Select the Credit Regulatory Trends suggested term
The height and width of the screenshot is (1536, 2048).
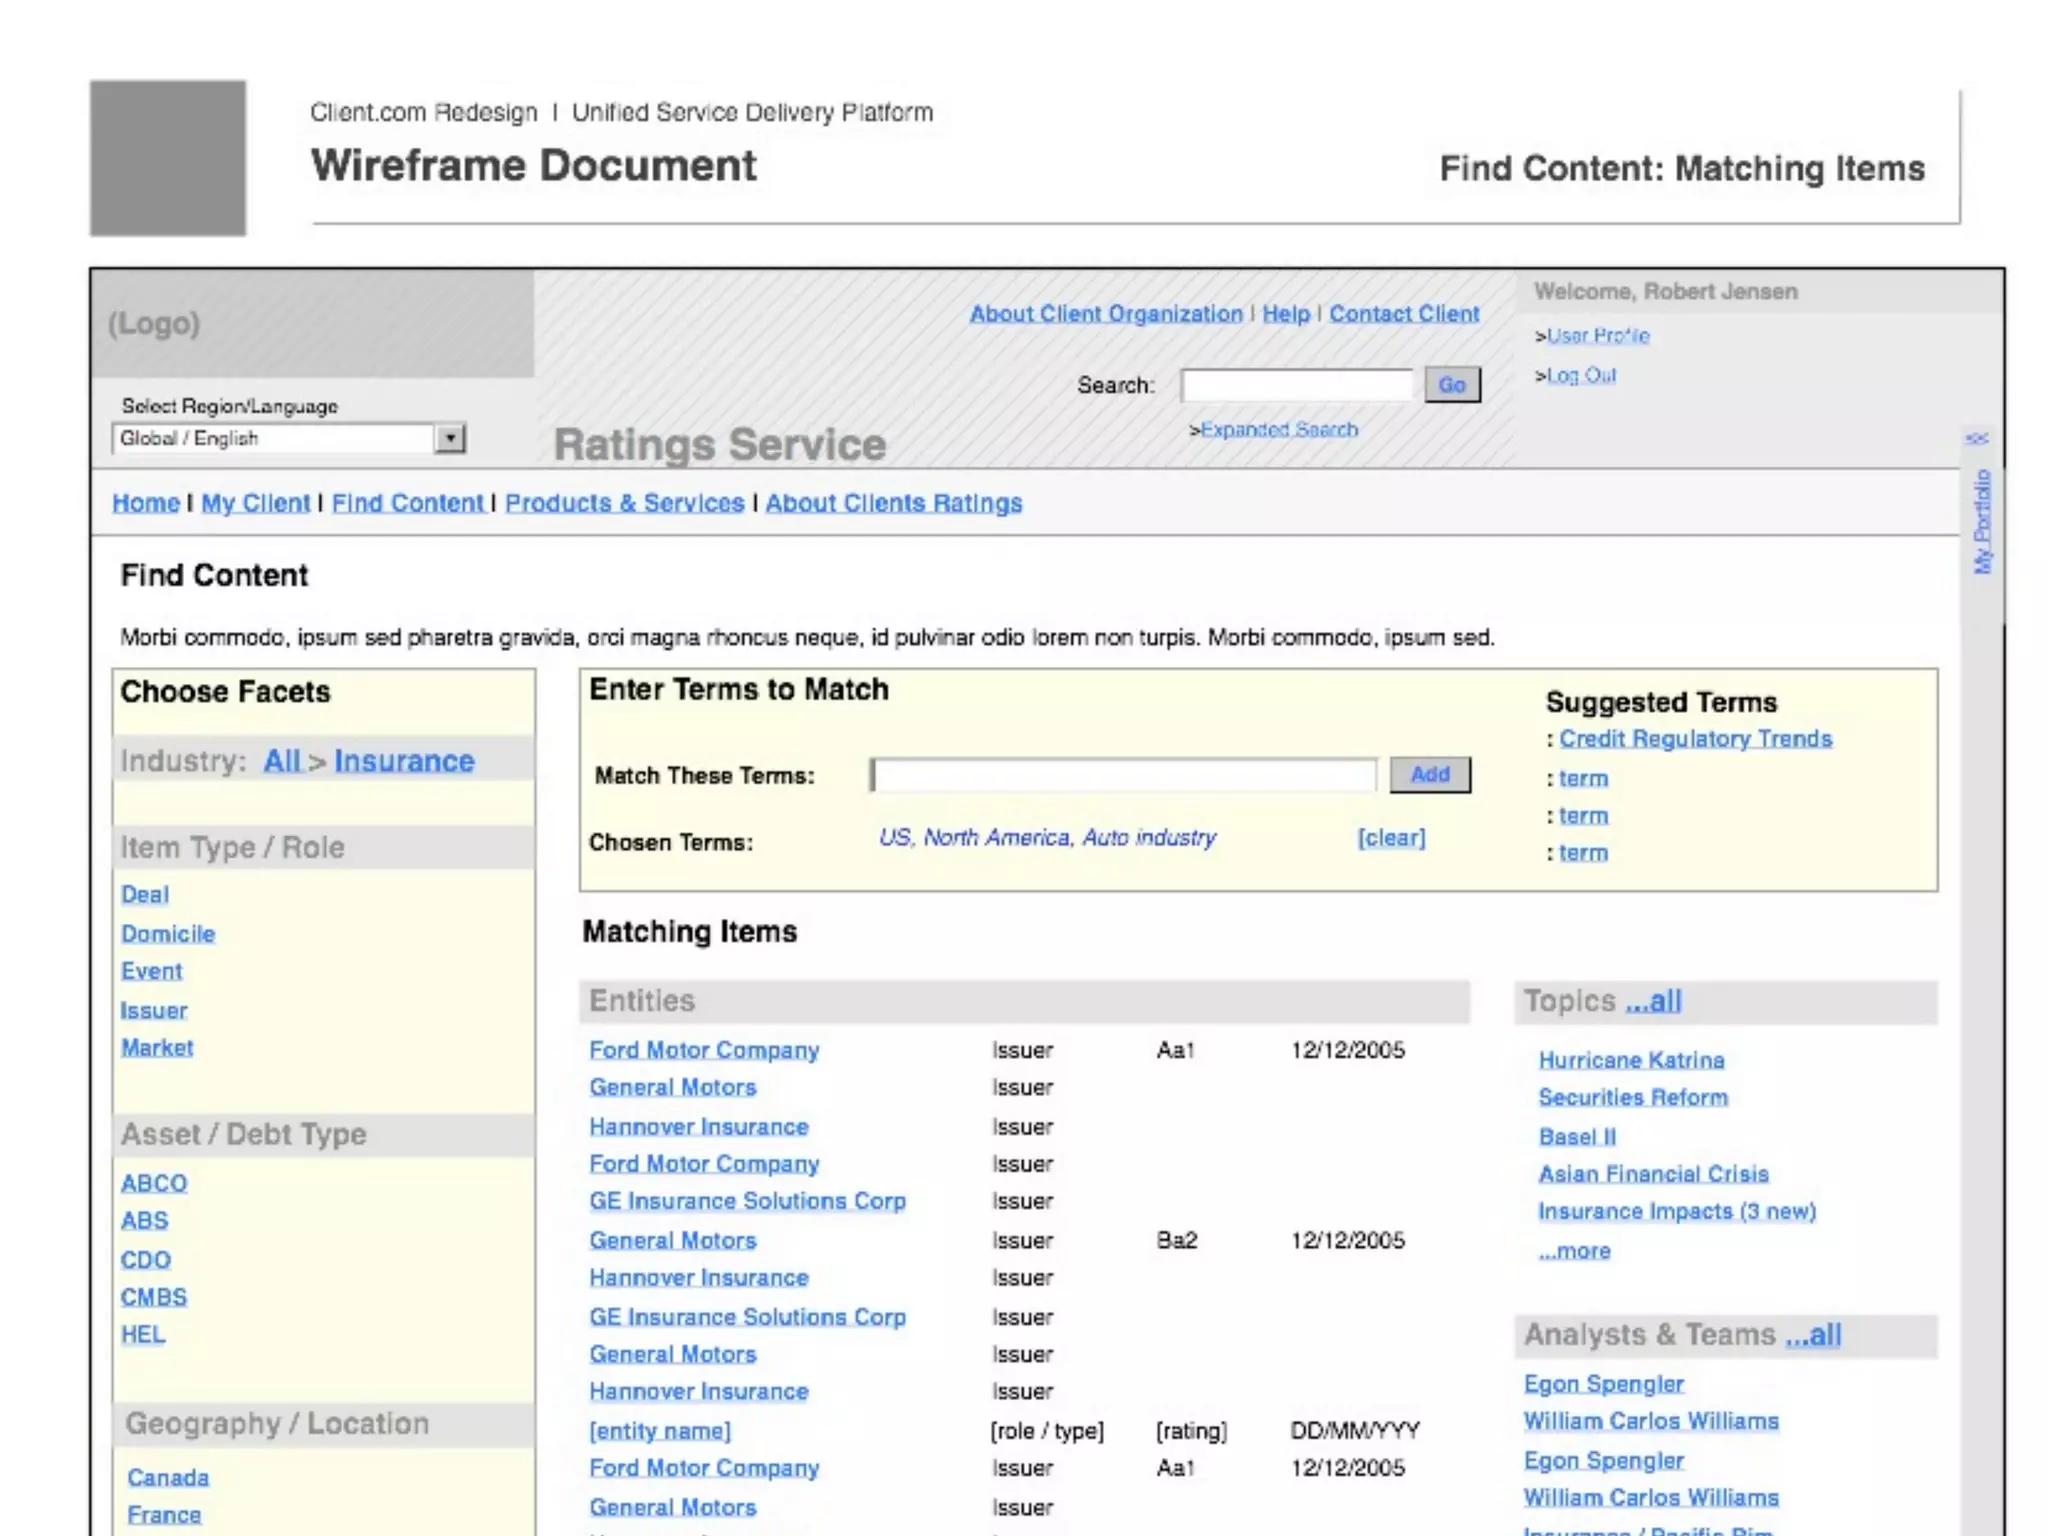[x=1695, y=739]
